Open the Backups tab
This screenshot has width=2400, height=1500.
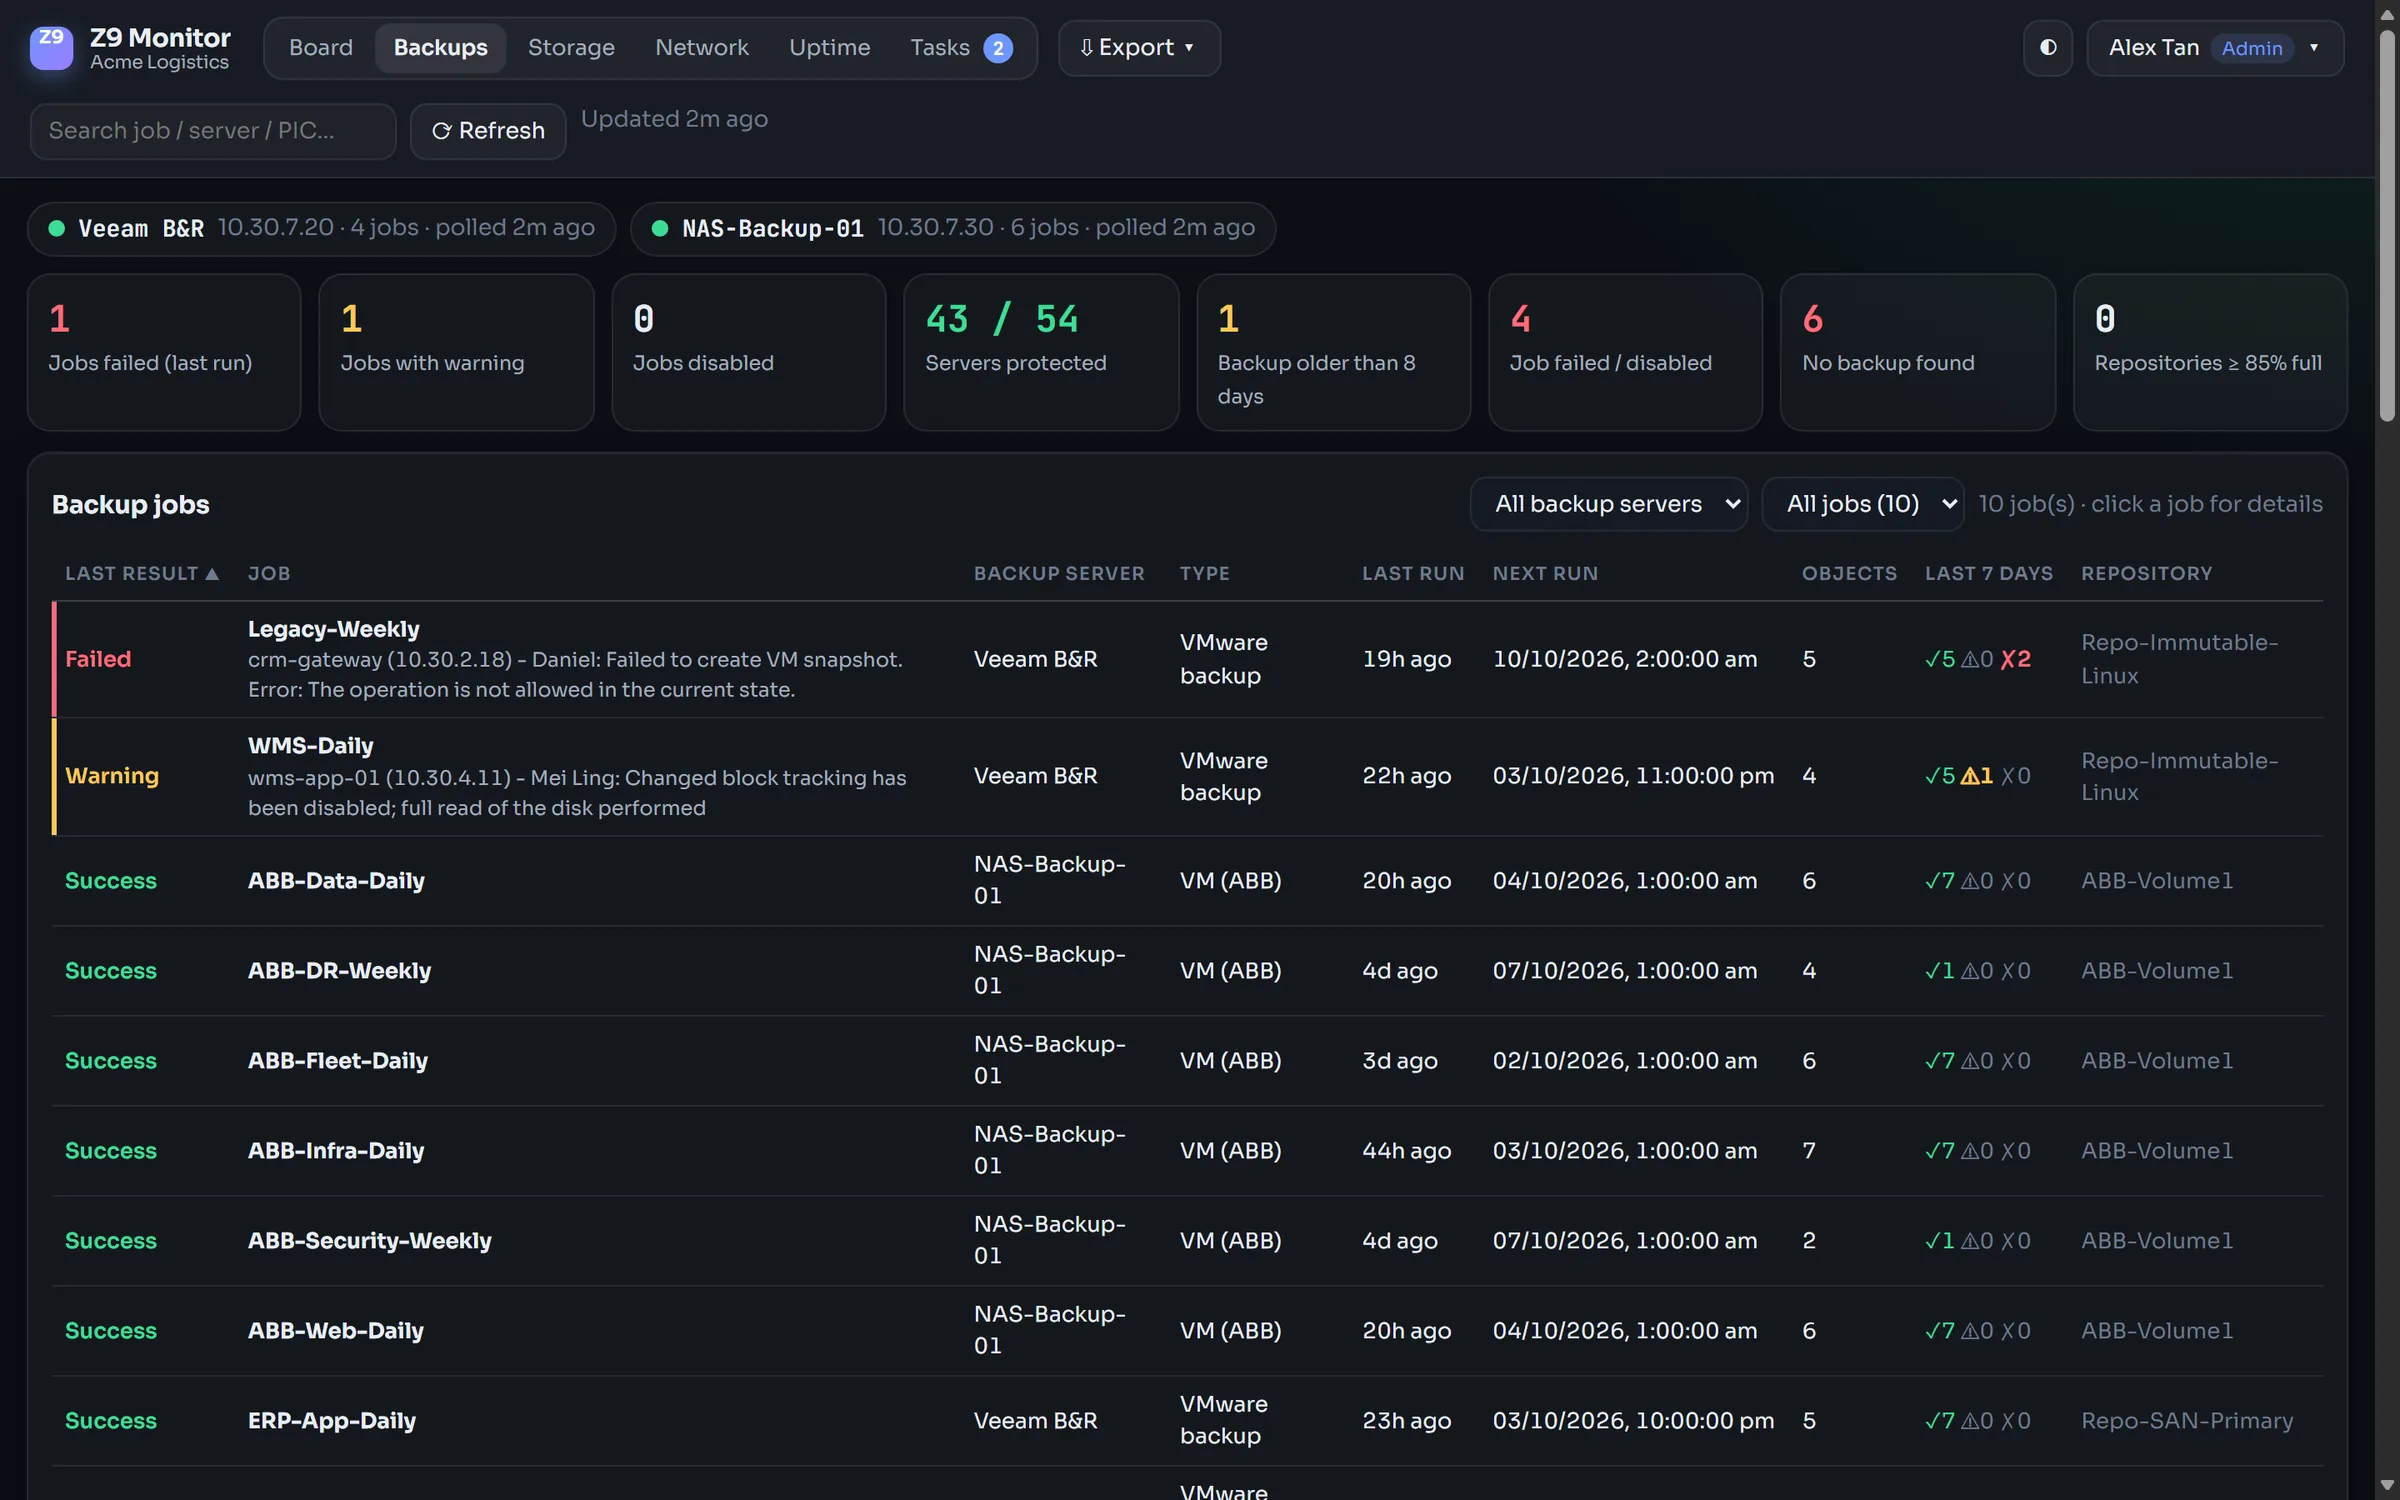[x=441, y=48]
